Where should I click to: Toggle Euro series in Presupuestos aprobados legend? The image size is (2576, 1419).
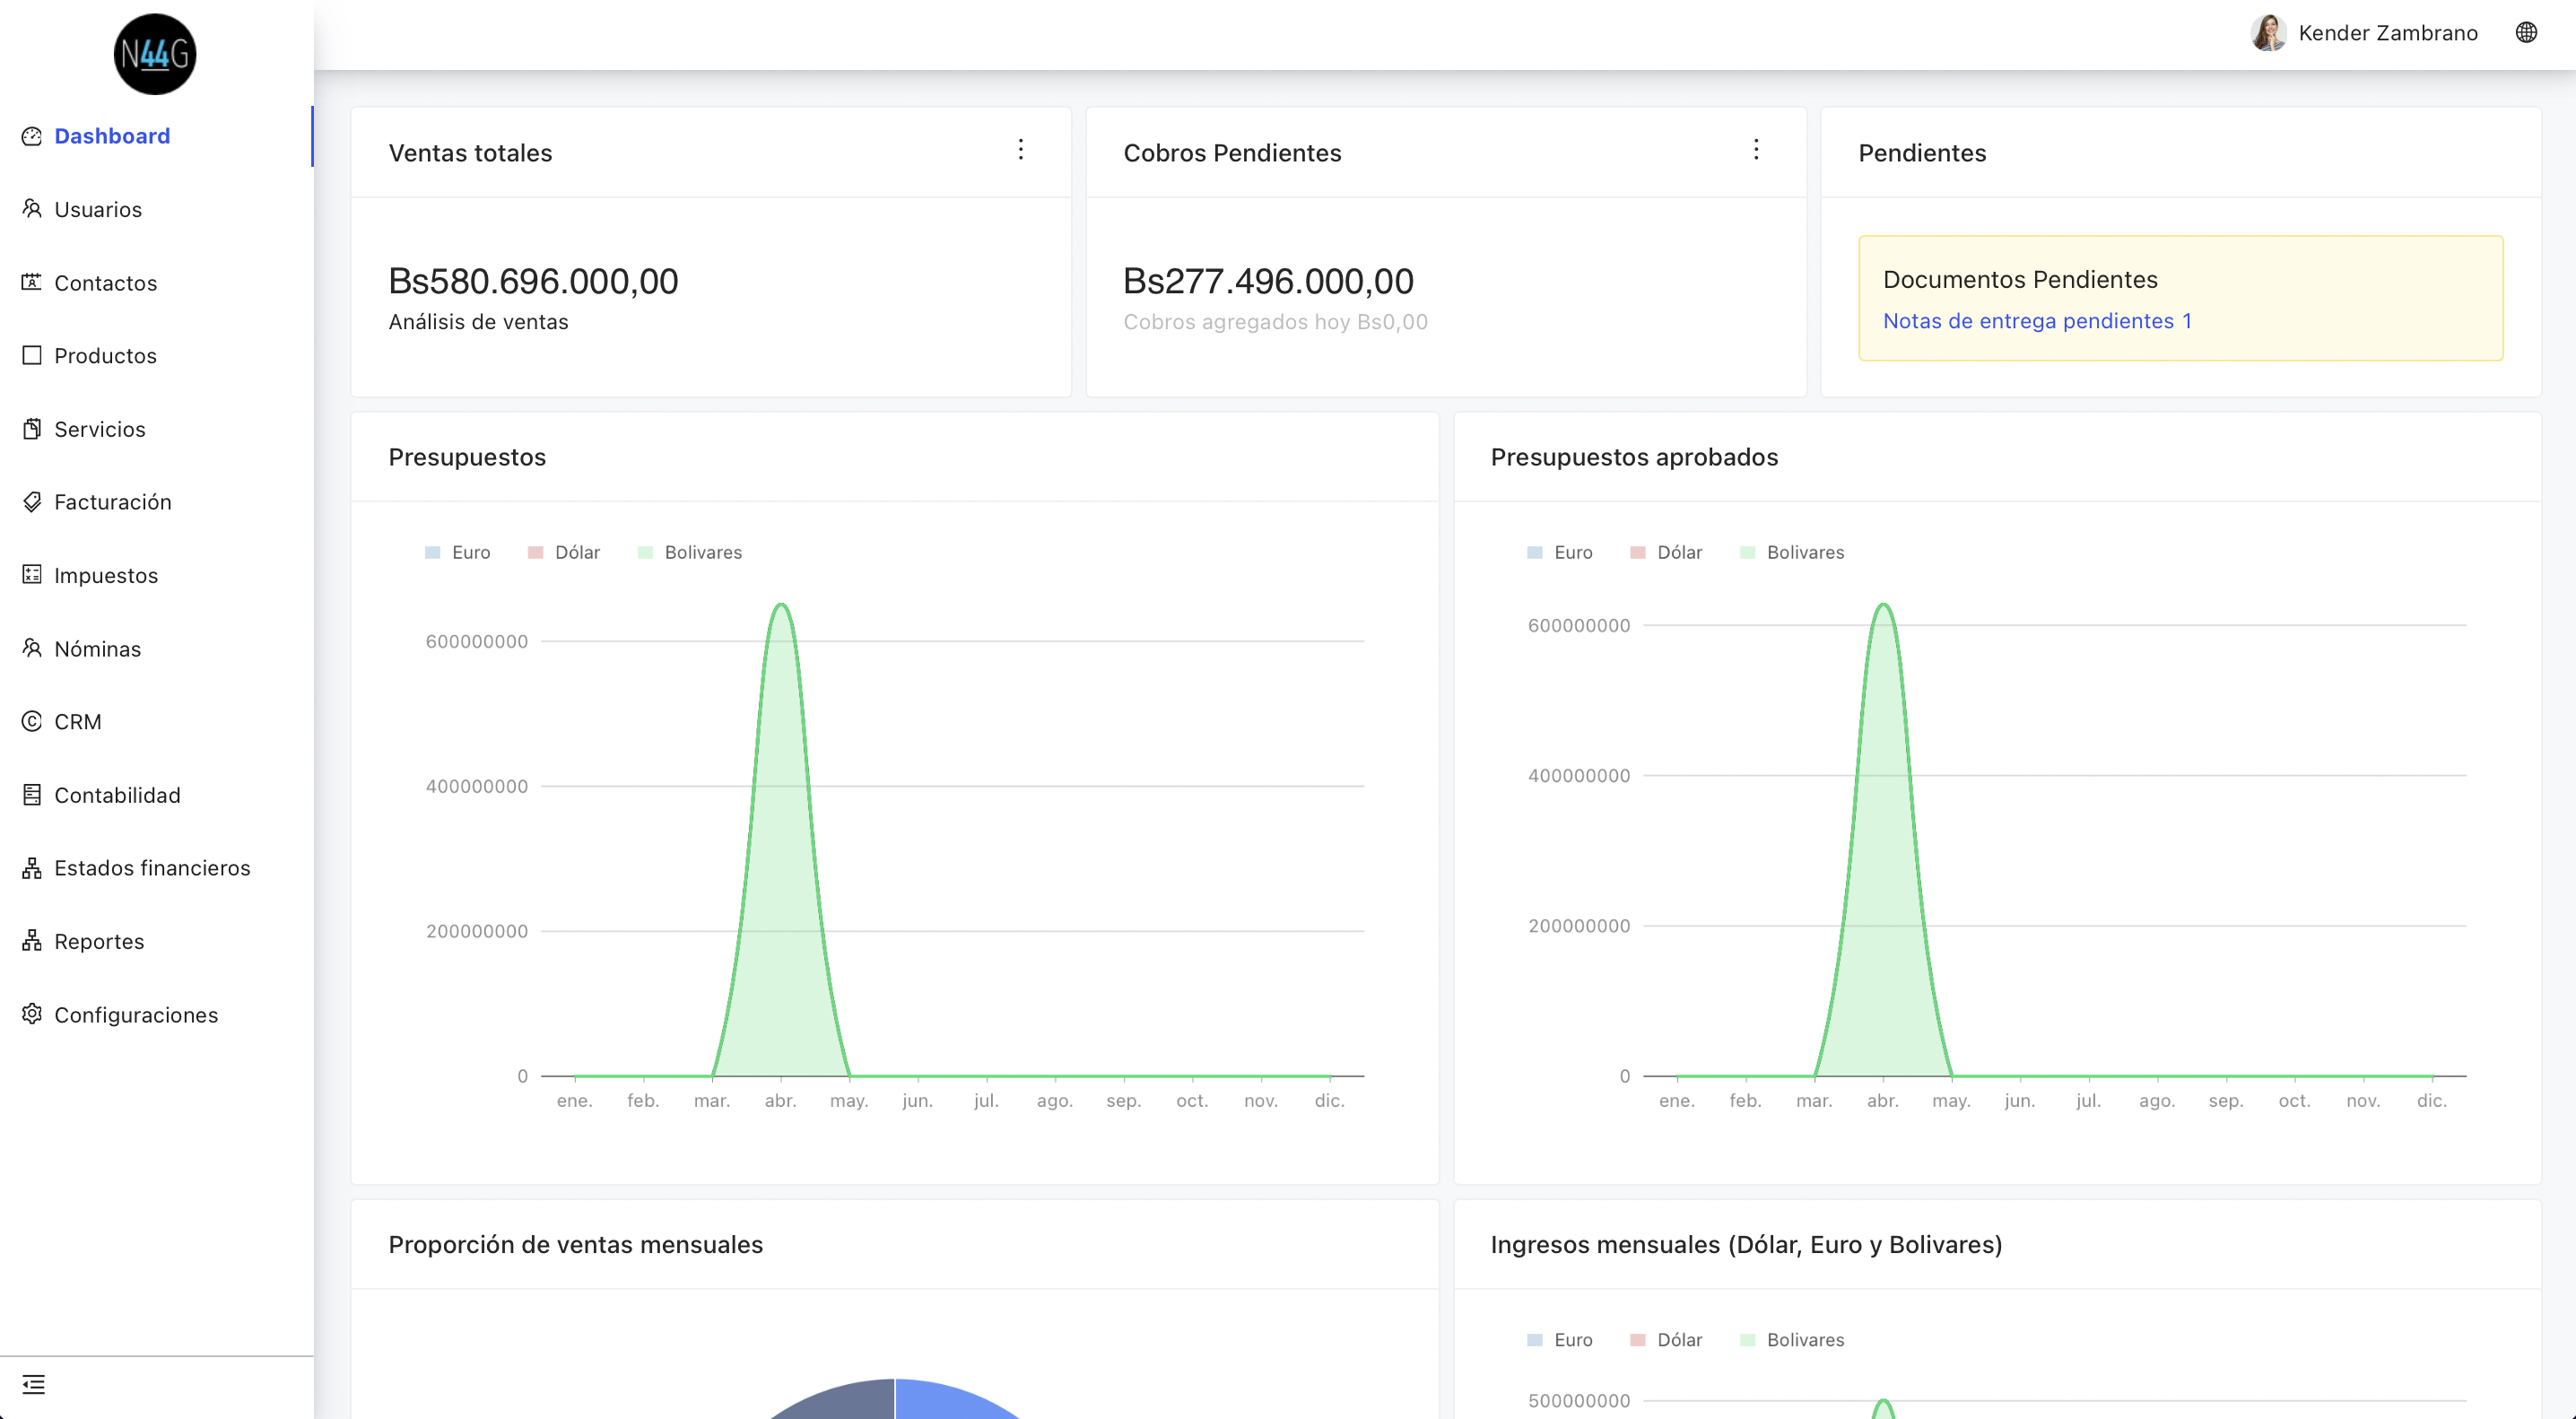pos(1560,553)
